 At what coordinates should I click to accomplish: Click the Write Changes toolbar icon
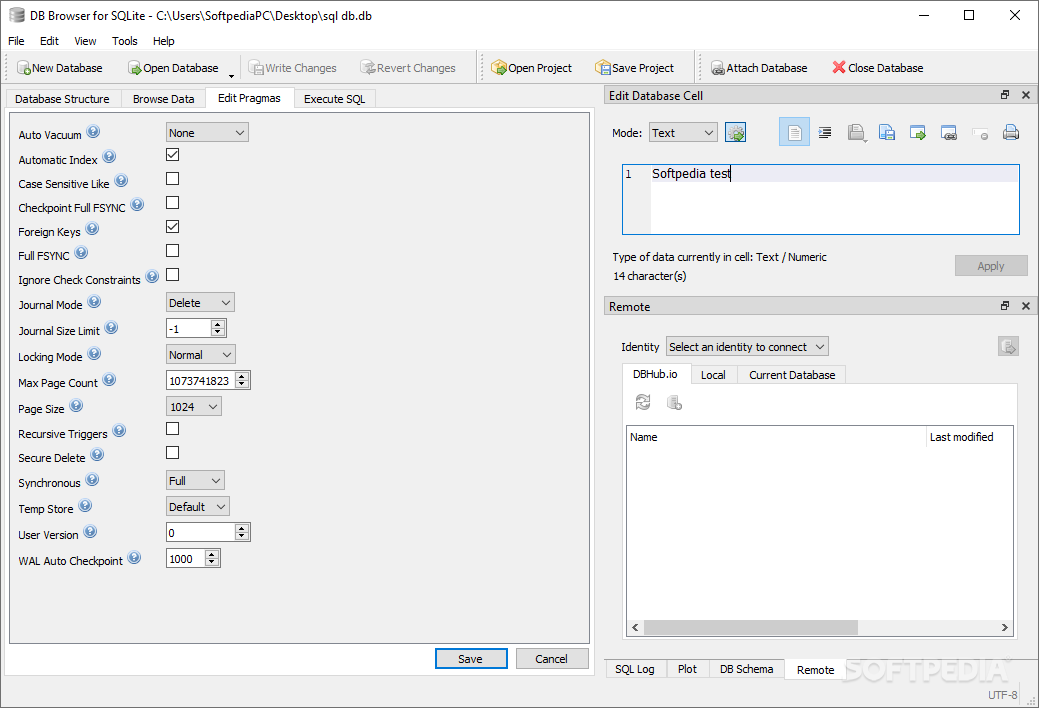256,68
